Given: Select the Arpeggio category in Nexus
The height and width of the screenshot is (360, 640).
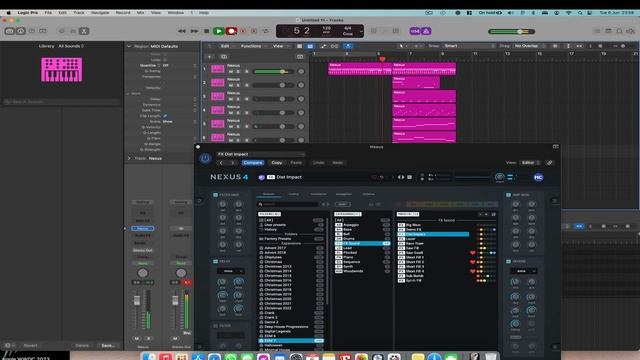Looking at the screenshot, I should click(x=362, y=225).
